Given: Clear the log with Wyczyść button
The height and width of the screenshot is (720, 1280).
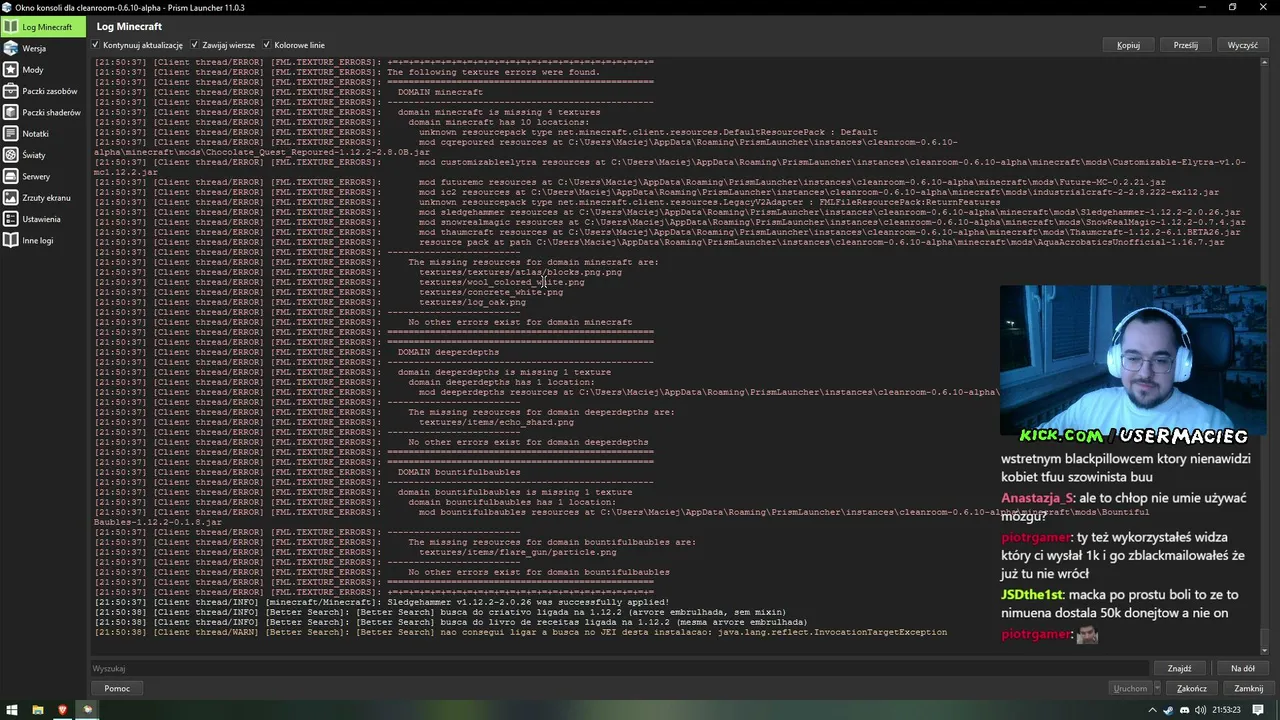Looking at the screenshot, I should pyautogui.click(x=1243, y=45).
